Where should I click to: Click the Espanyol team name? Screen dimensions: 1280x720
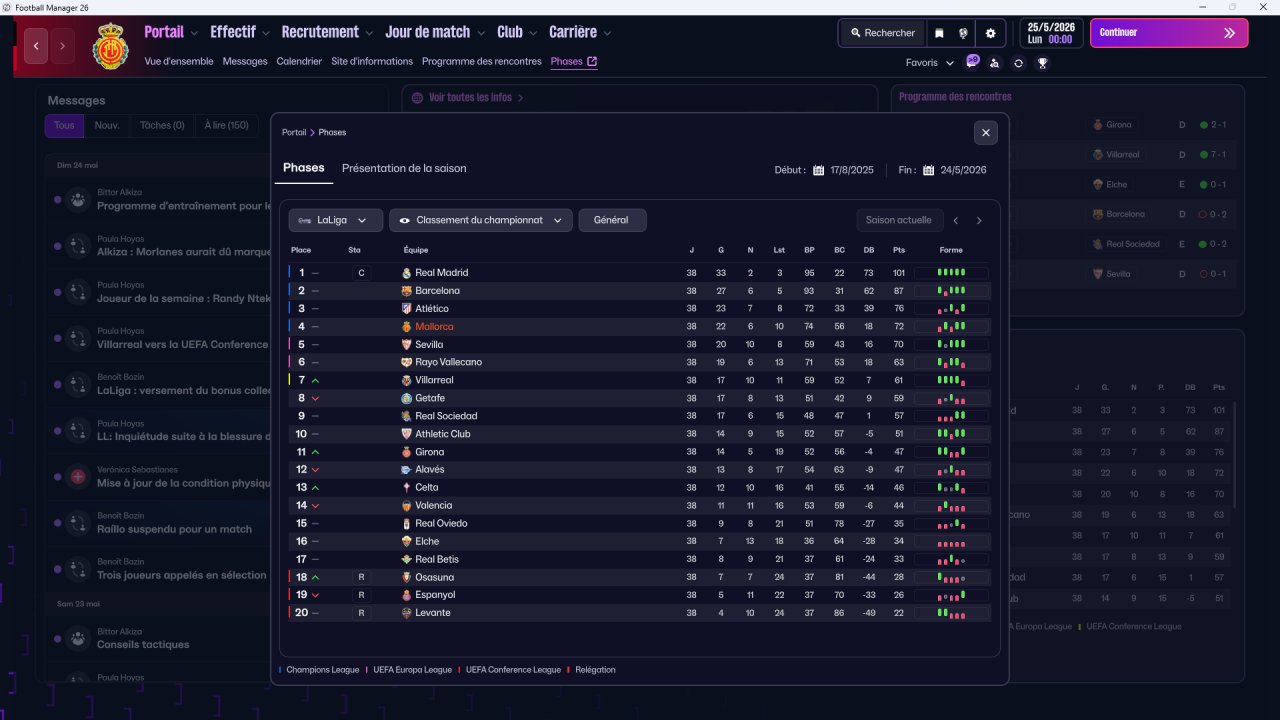435,595
